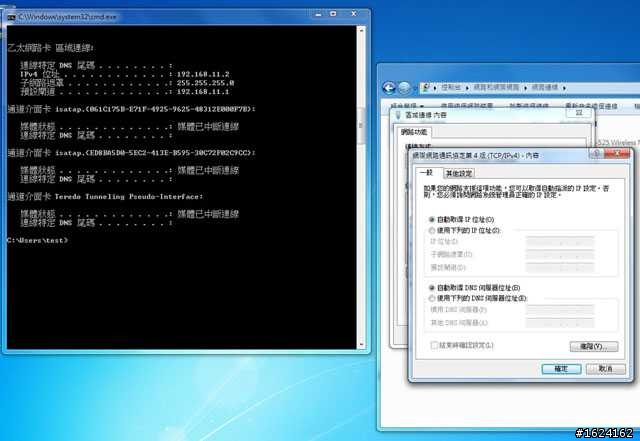Click the network plug icon in 區域連線 內容 title bar
The height and width of the screenshot is (441, 640).
399,115
